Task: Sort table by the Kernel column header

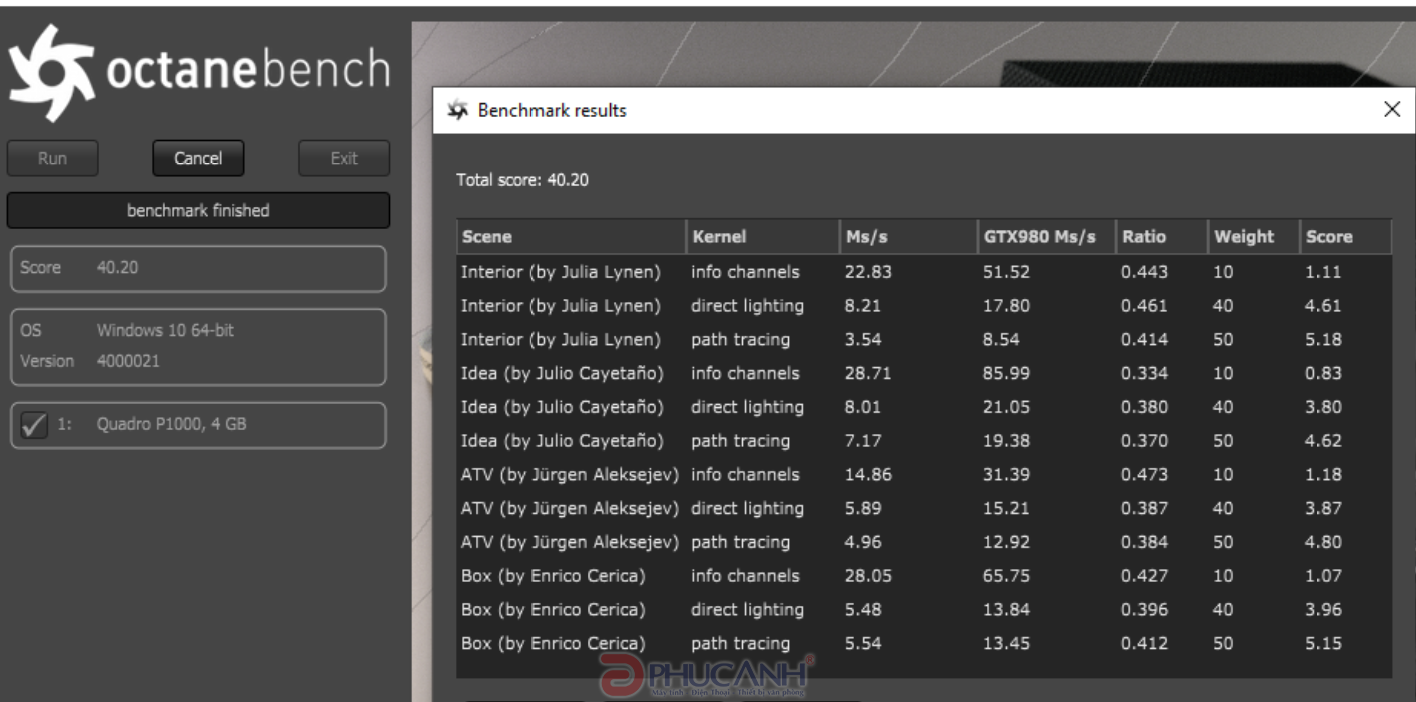Action: click(x=763, y=237)
